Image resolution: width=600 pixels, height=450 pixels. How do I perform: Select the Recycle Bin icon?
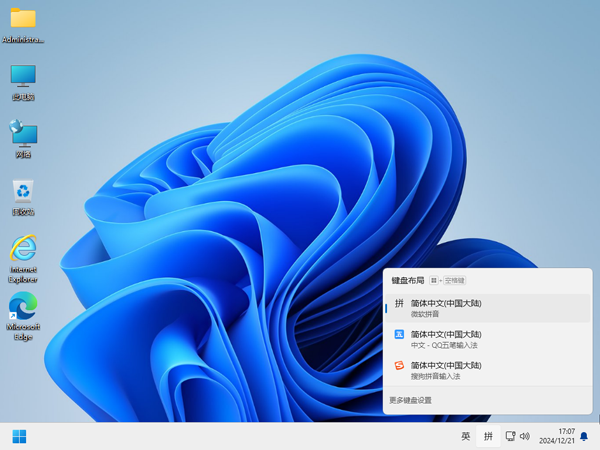point(23,197)
